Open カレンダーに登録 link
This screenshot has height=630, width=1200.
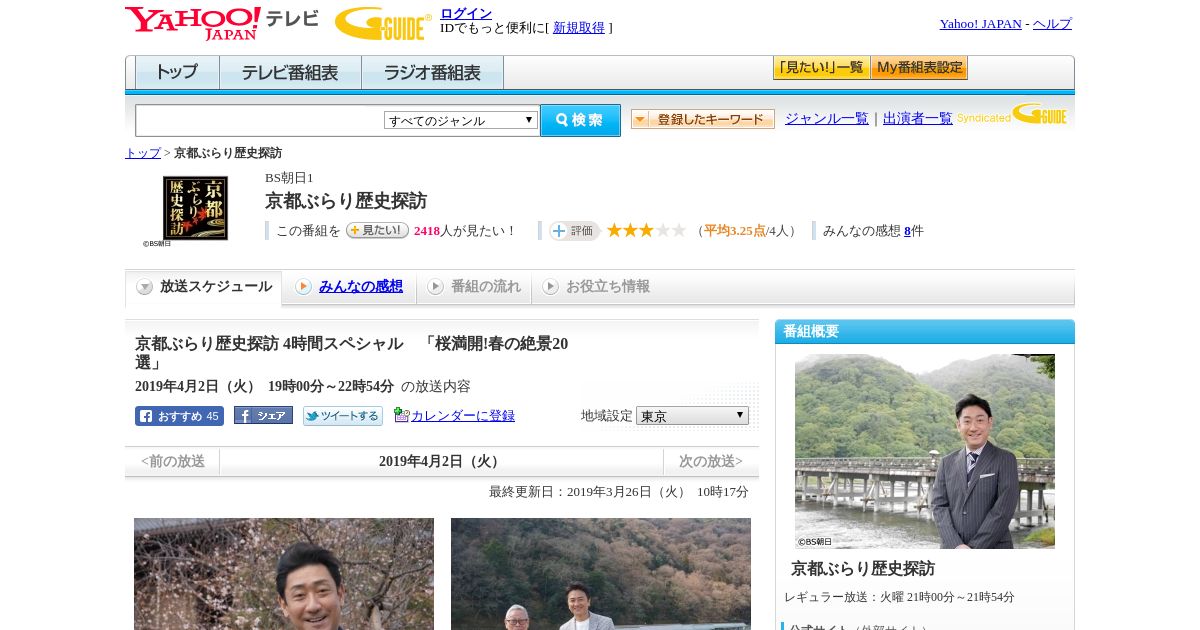(463, 415)
